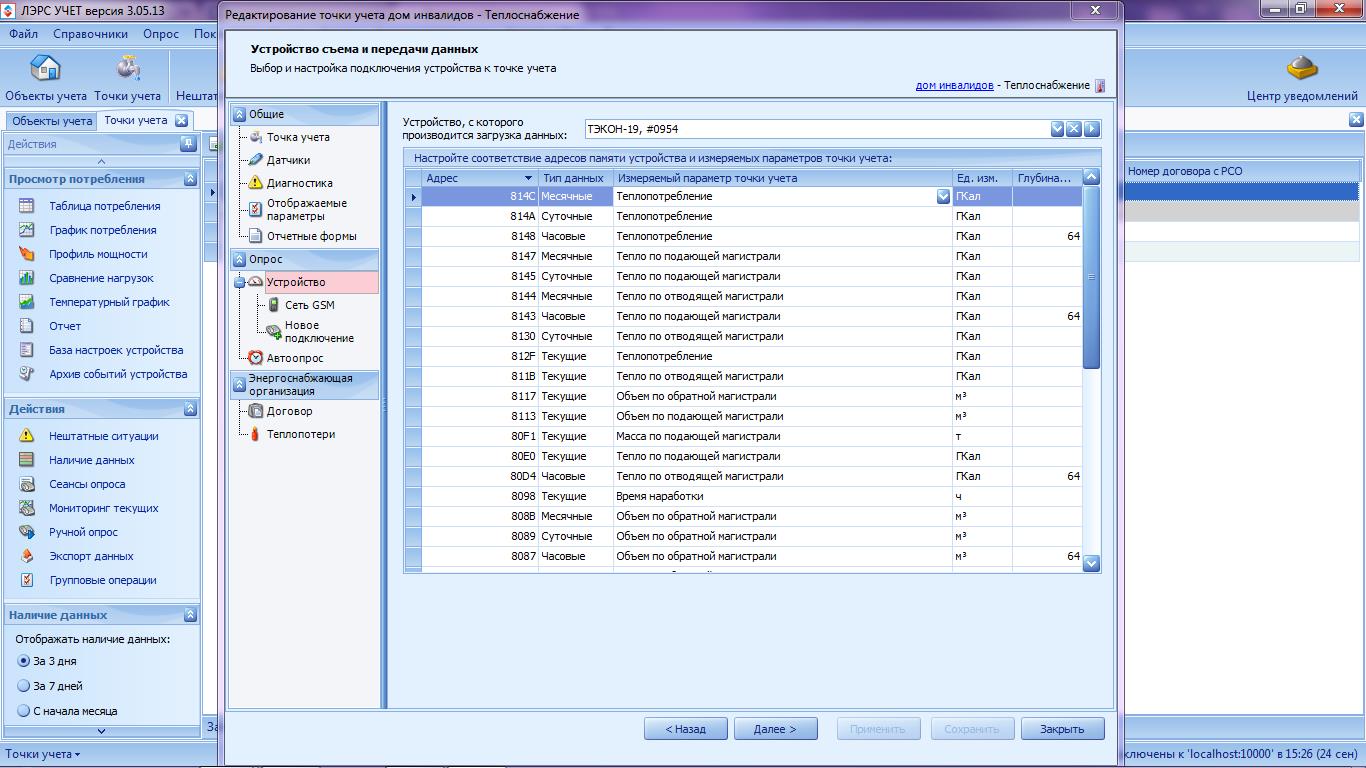1366x768 pixels.
Task: Choose За 7 дней radio option
Action: (x=24, y=686)
